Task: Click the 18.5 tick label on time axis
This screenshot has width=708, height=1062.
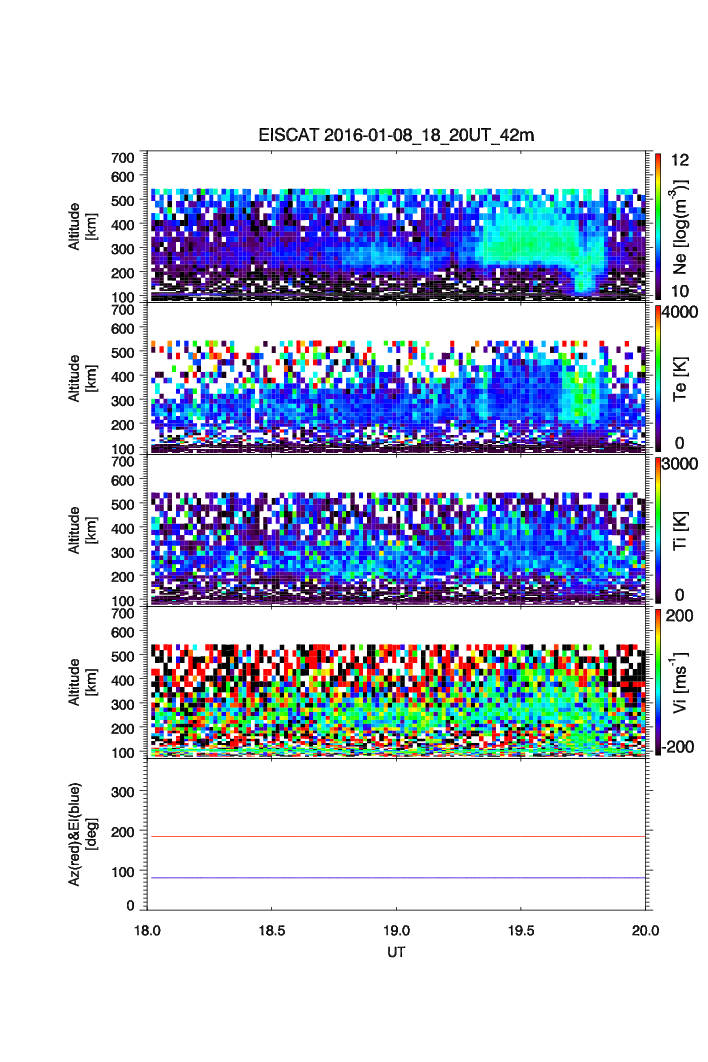Action: coord(273,930)
